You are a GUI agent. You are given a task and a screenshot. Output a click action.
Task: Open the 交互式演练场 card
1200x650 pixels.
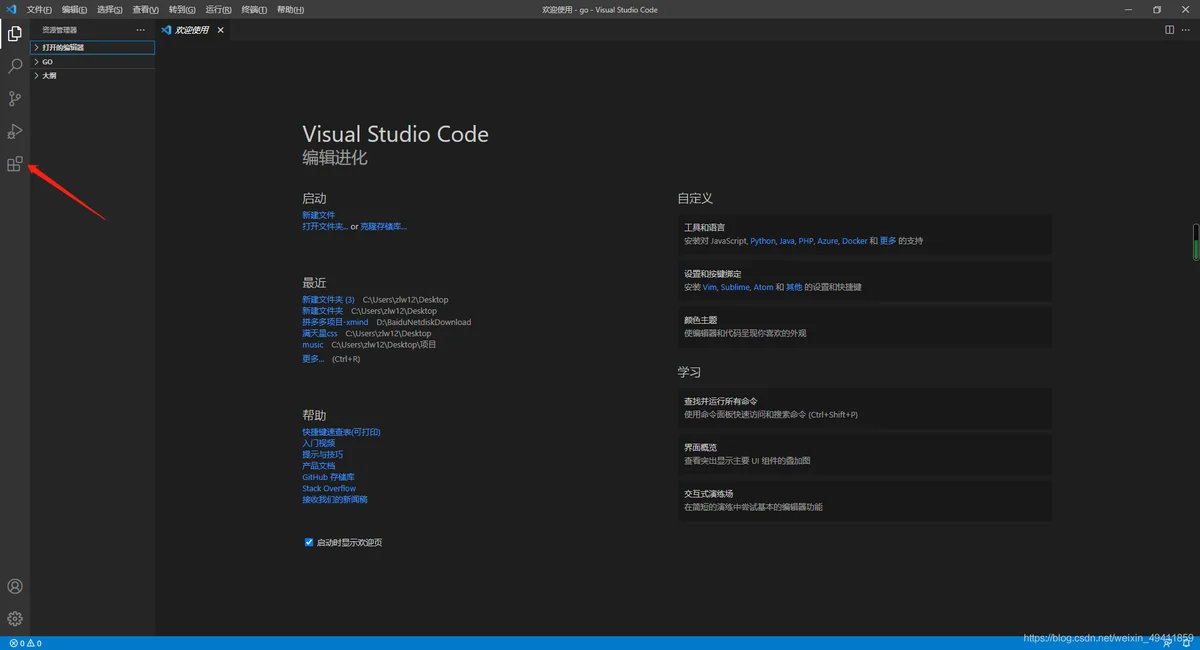point(864,500)
